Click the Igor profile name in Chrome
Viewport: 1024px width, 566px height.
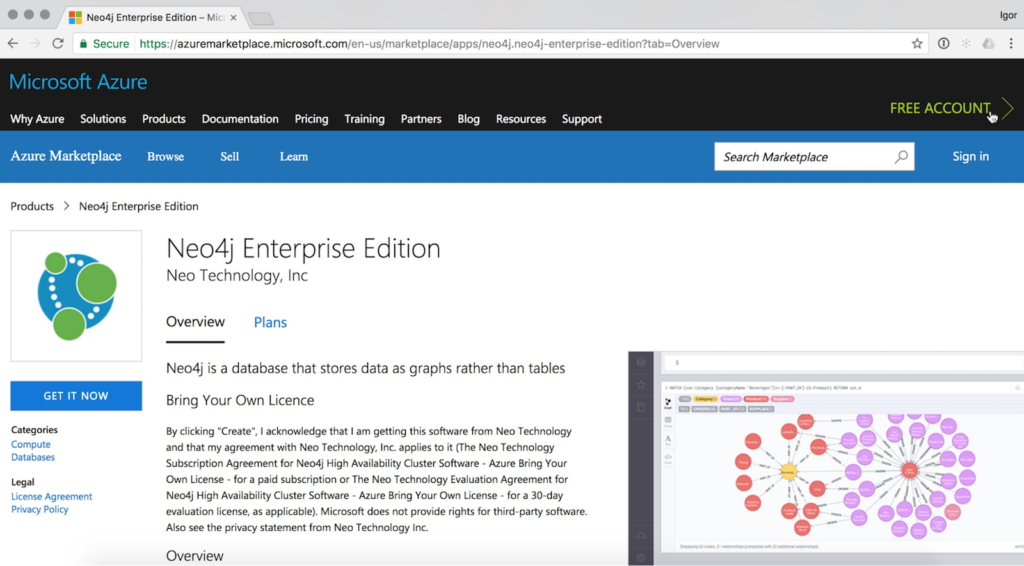point(1008,14)
